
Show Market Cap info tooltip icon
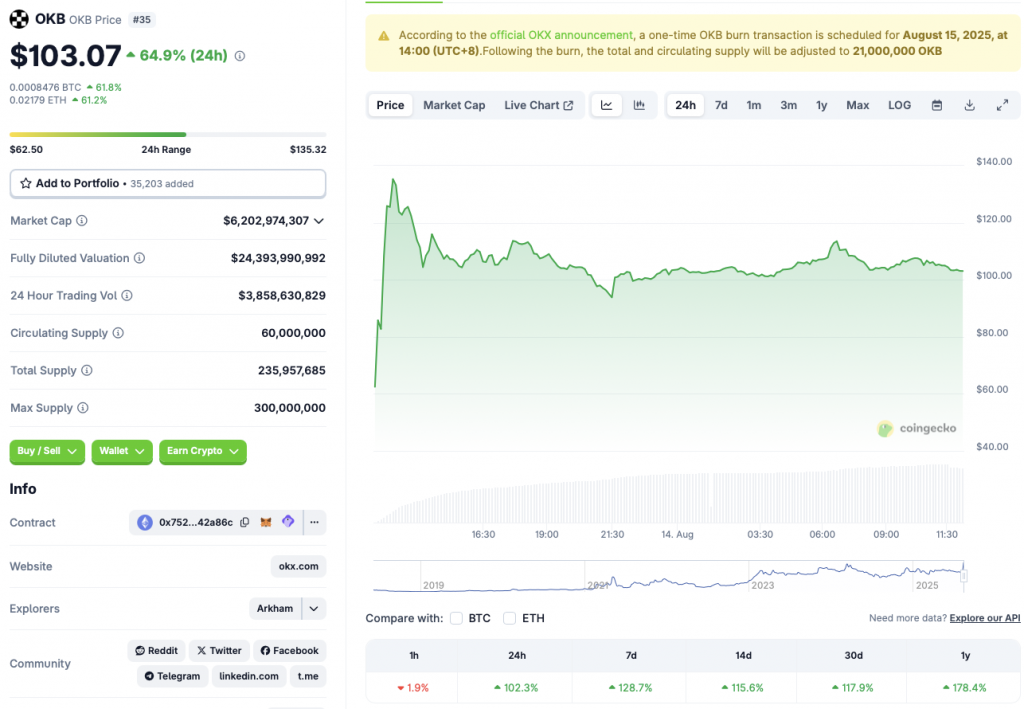[82, 221]
